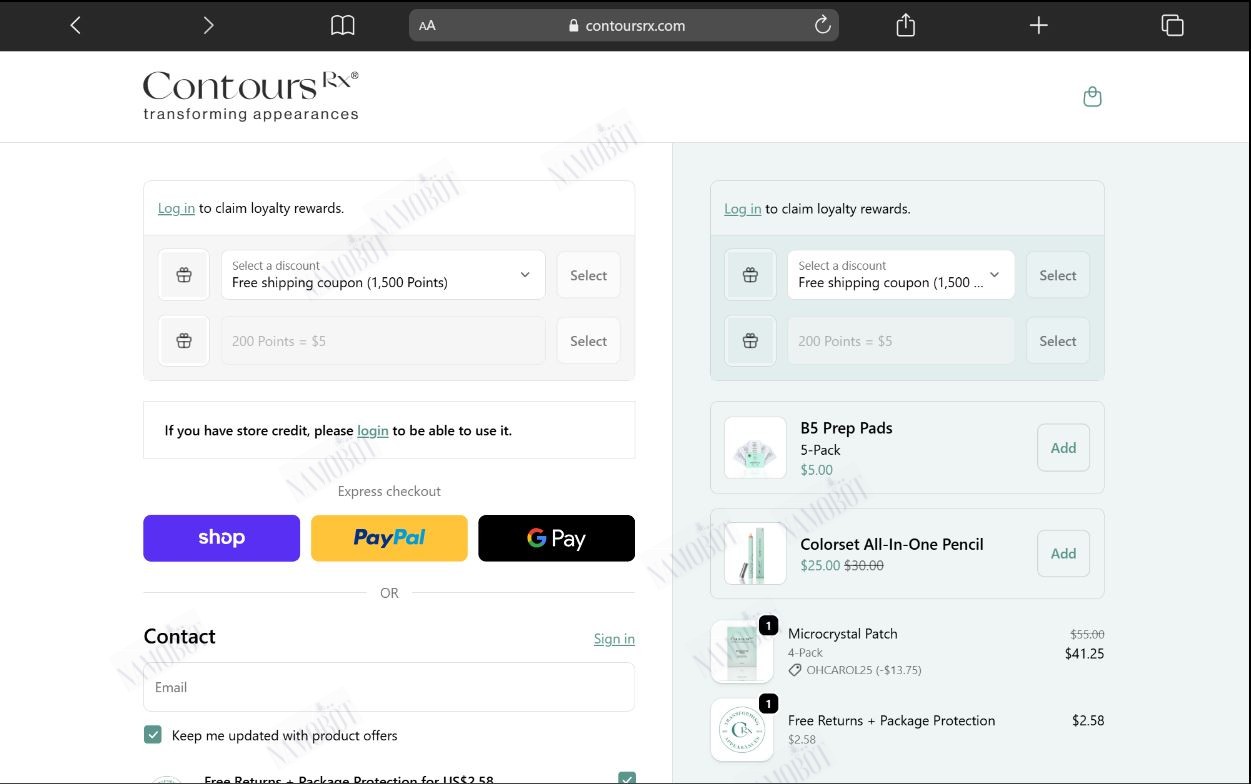Viewport: 1251px width, 784px height.
Task: Click Log in link in right loyalty box
Action: [742, 209]
